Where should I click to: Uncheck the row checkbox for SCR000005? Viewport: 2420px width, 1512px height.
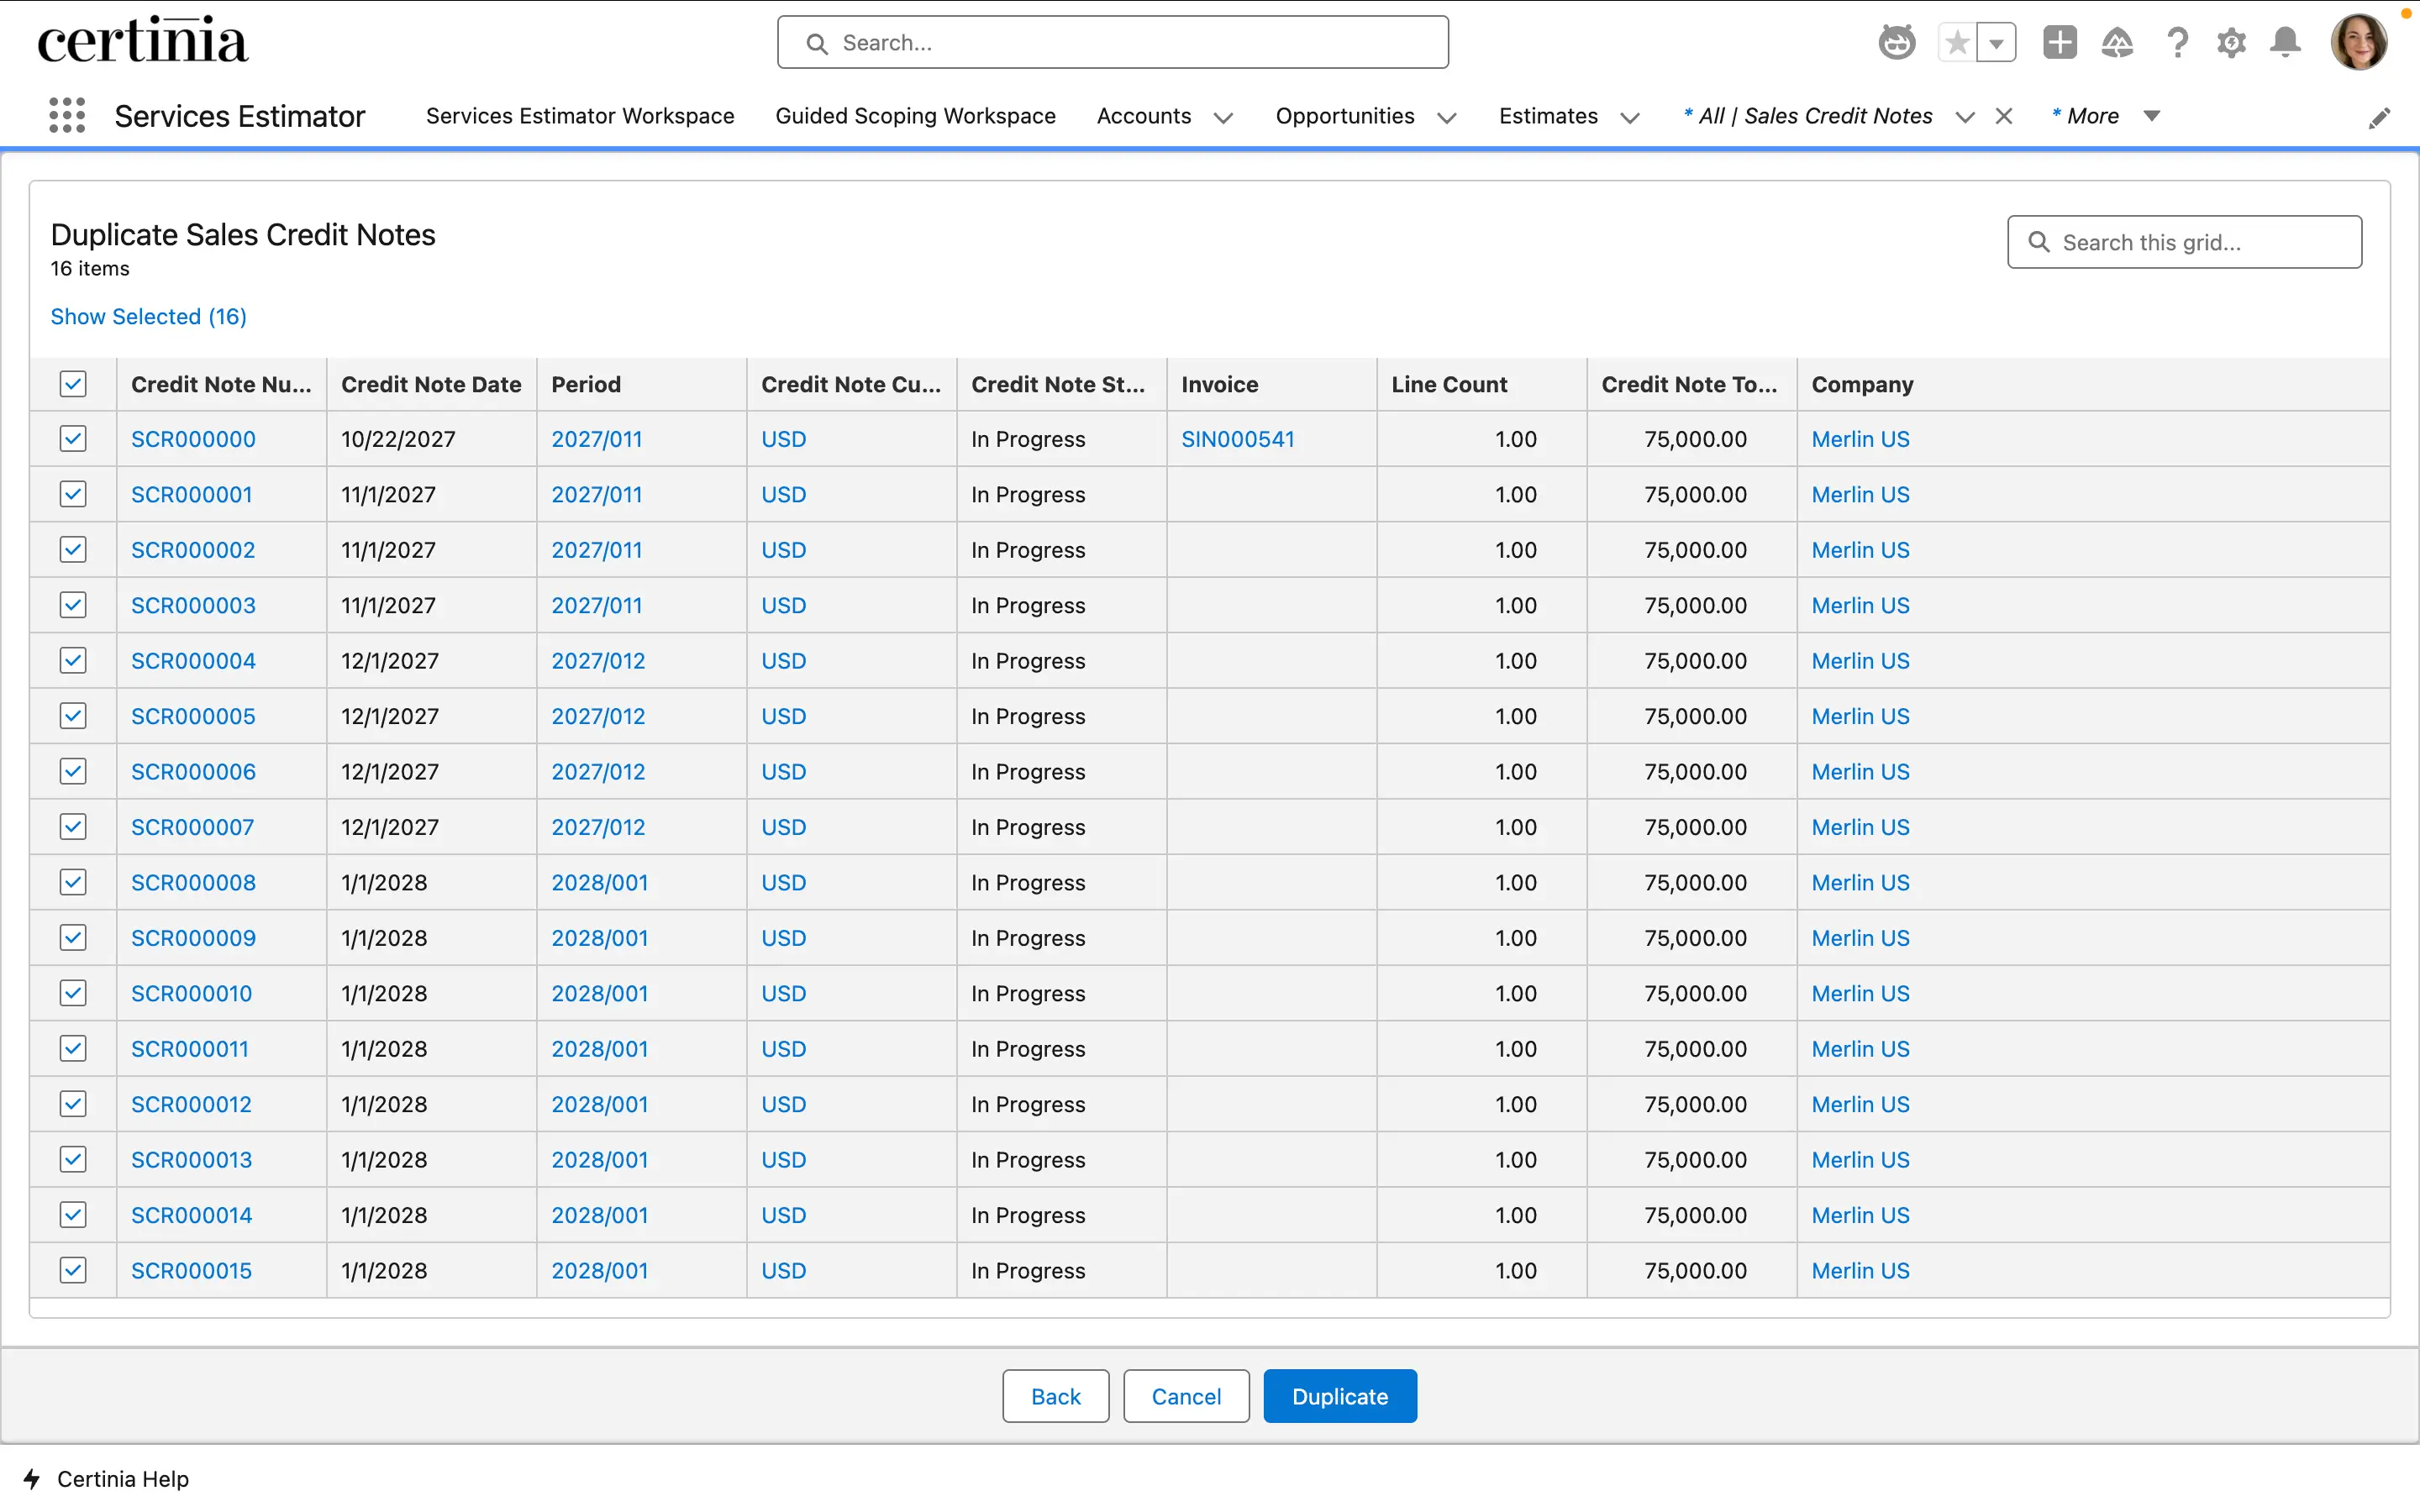73,715
